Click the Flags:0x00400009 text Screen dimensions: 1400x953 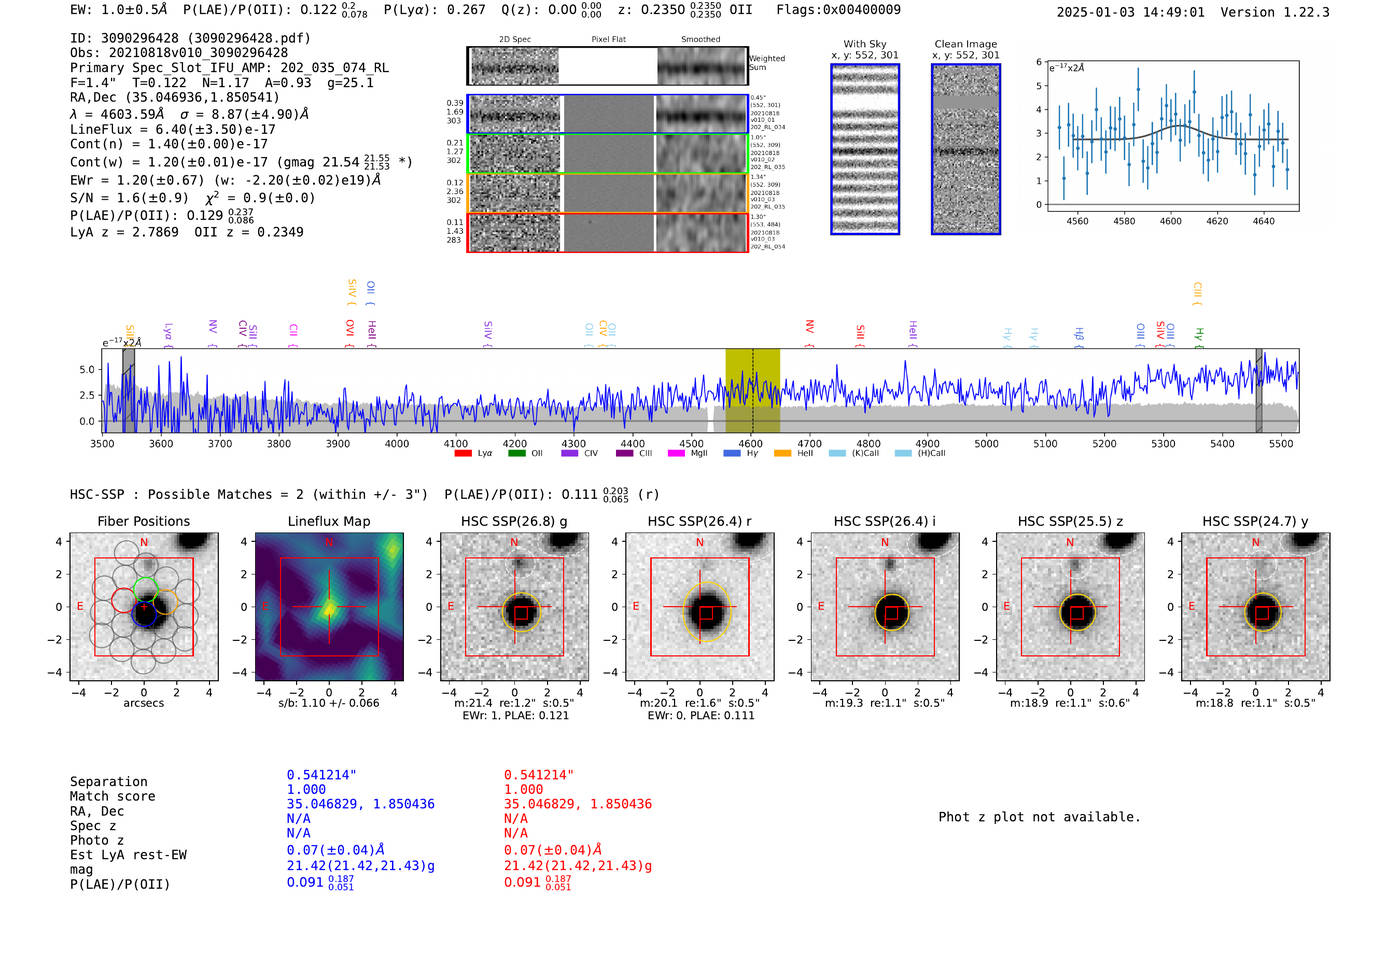[838, 10]
